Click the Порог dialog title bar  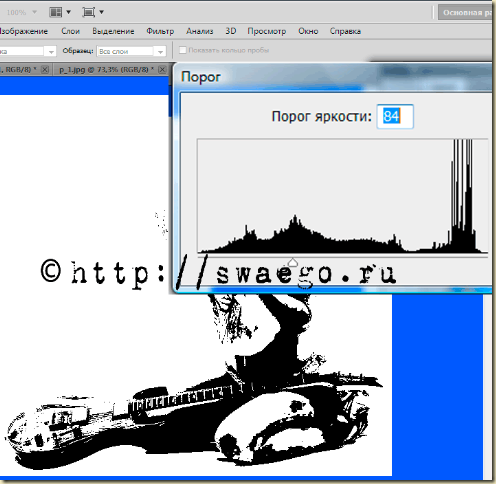333,77
